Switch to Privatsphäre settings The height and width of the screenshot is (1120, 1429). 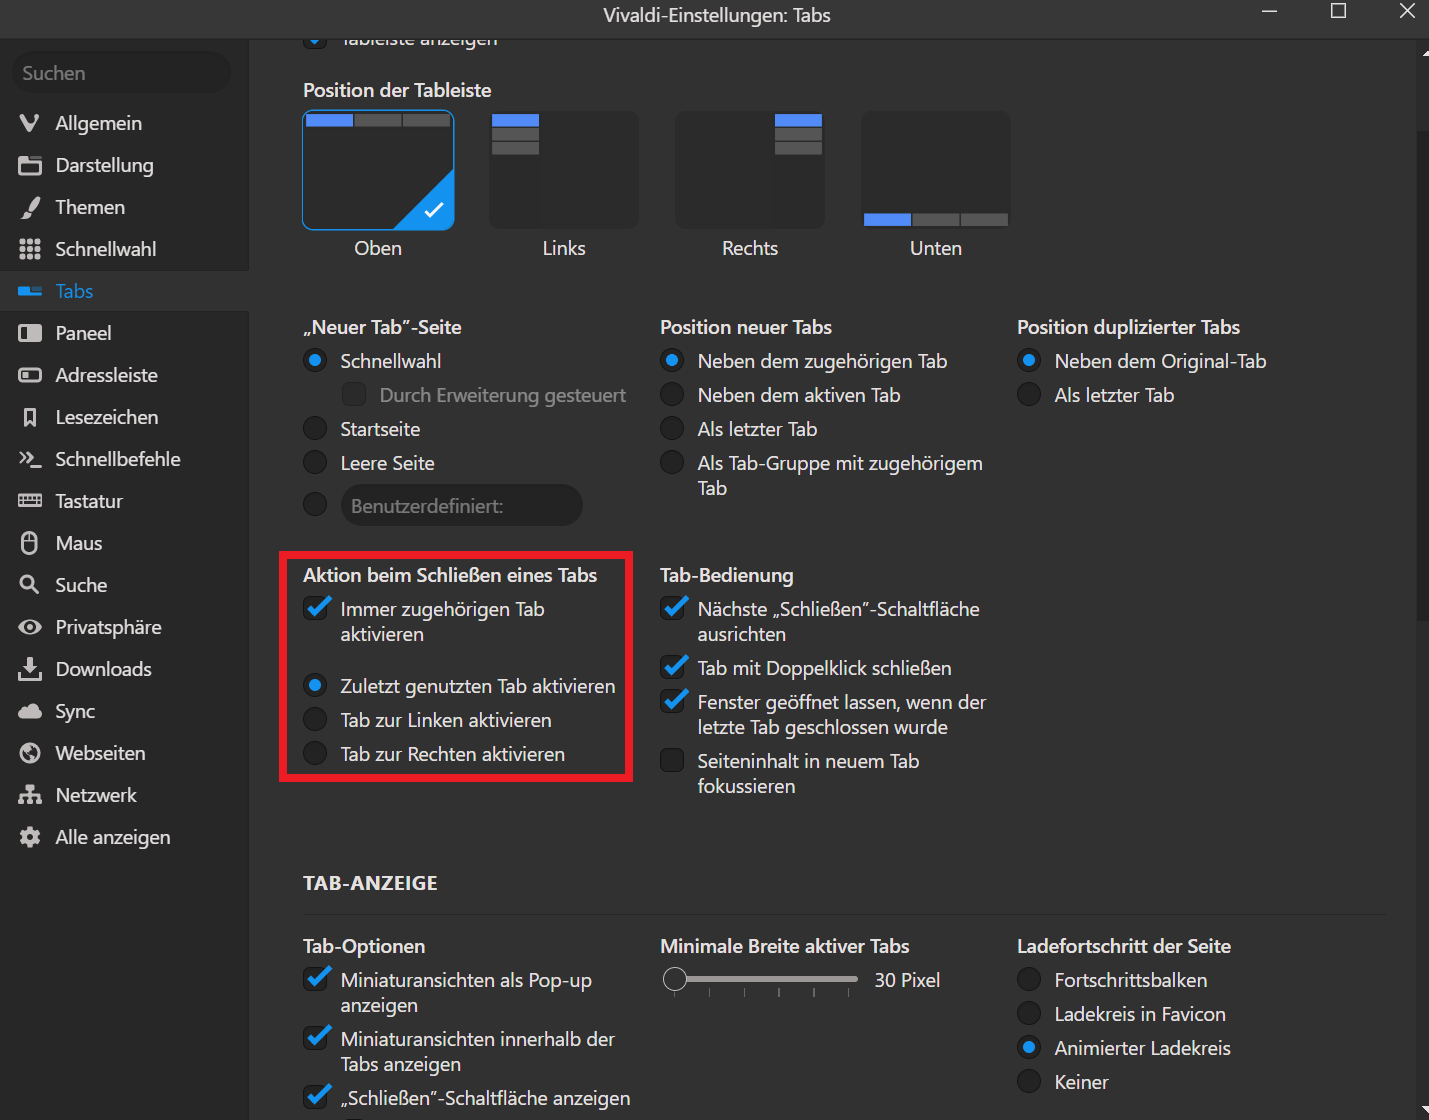coord(124,627)
